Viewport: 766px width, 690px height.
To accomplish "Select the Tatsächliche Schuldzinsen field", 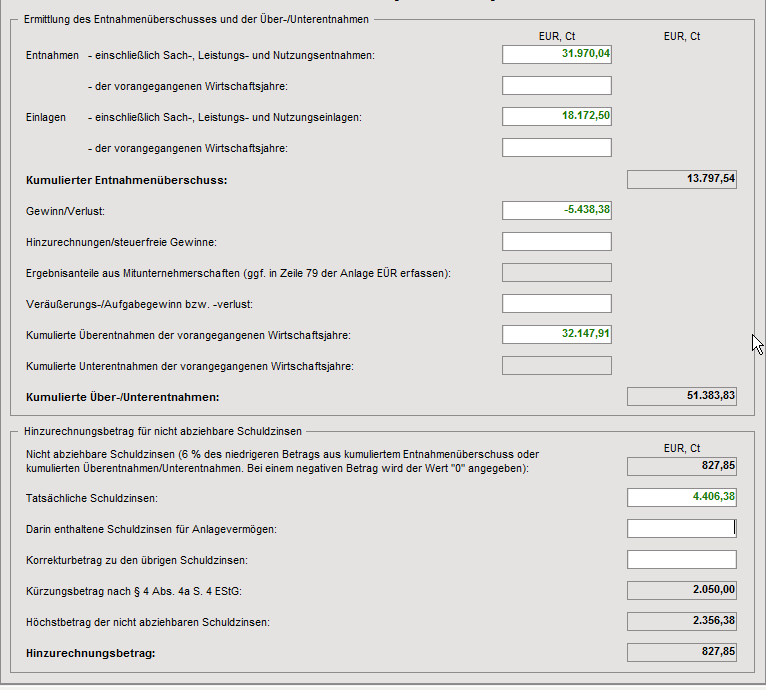I will [x=681, y=497].
